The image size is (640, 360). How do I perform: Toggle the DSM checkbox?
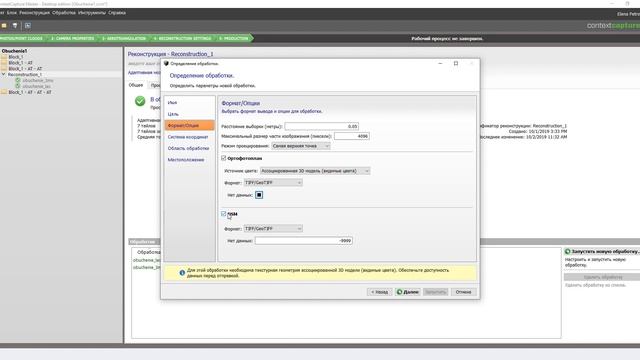[x=224, y=213]
